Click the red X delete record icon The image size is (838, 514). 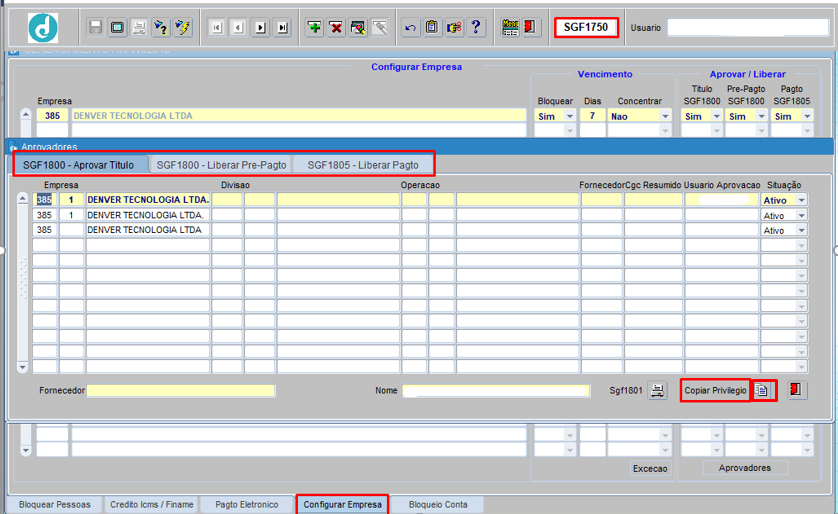pos(336,27)
